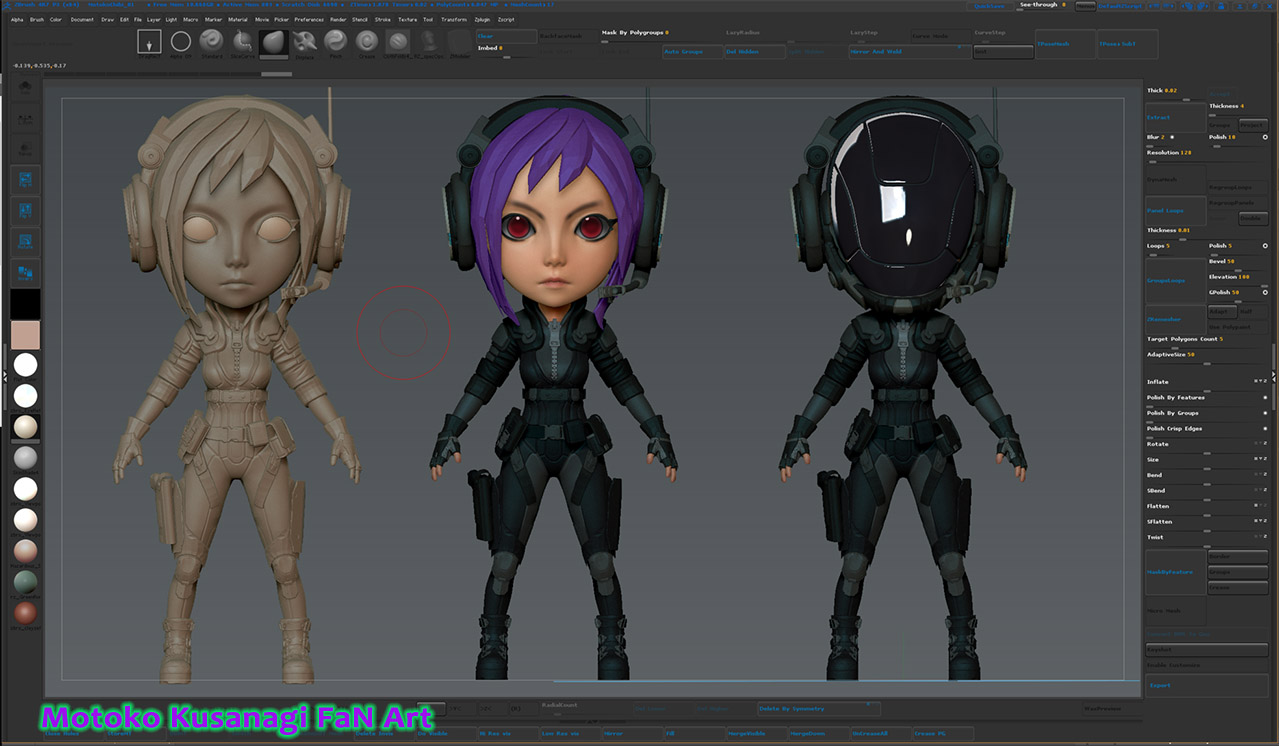Select the DragRect stroke icon
Viewport: 1279px width, 746px height.
pos(149,43)
